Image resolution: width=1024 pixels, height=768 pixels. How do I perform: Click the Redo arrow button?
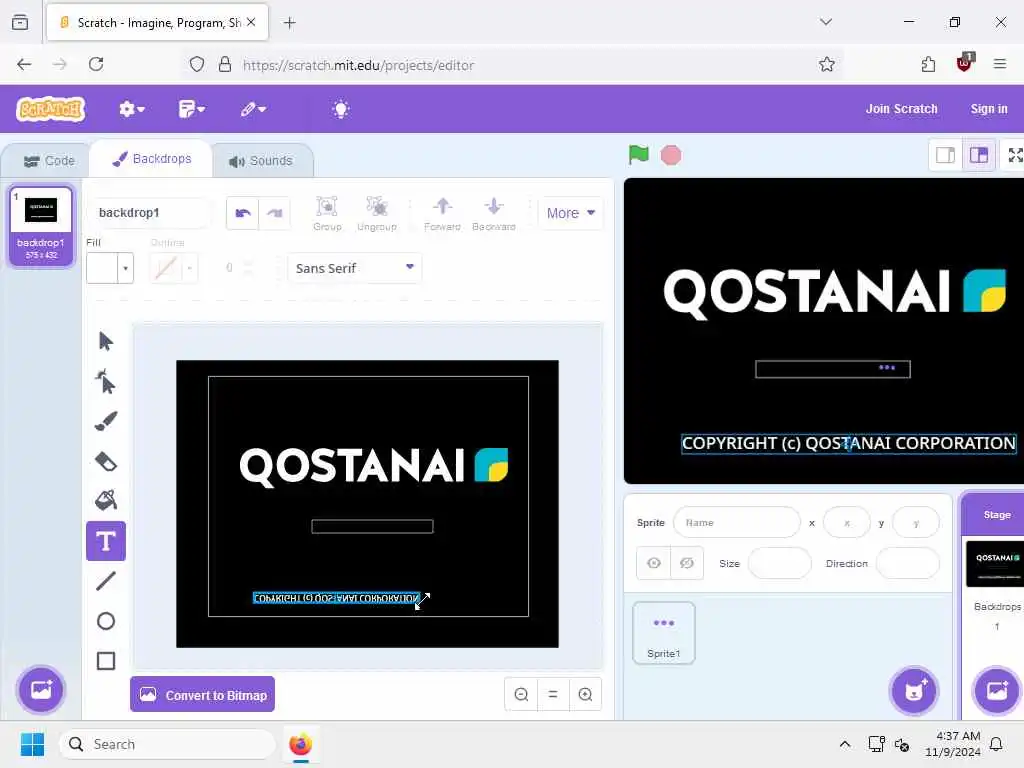[x=274, y=213]
